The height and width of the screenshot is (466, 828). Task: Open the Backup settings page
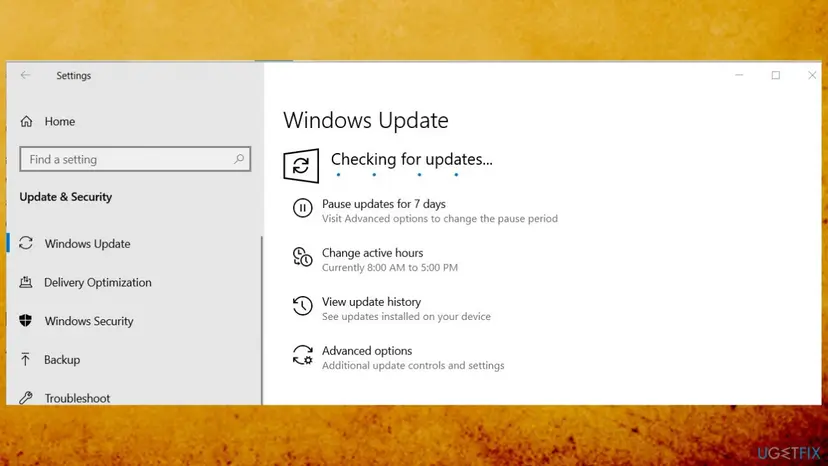tap(62, 359)
